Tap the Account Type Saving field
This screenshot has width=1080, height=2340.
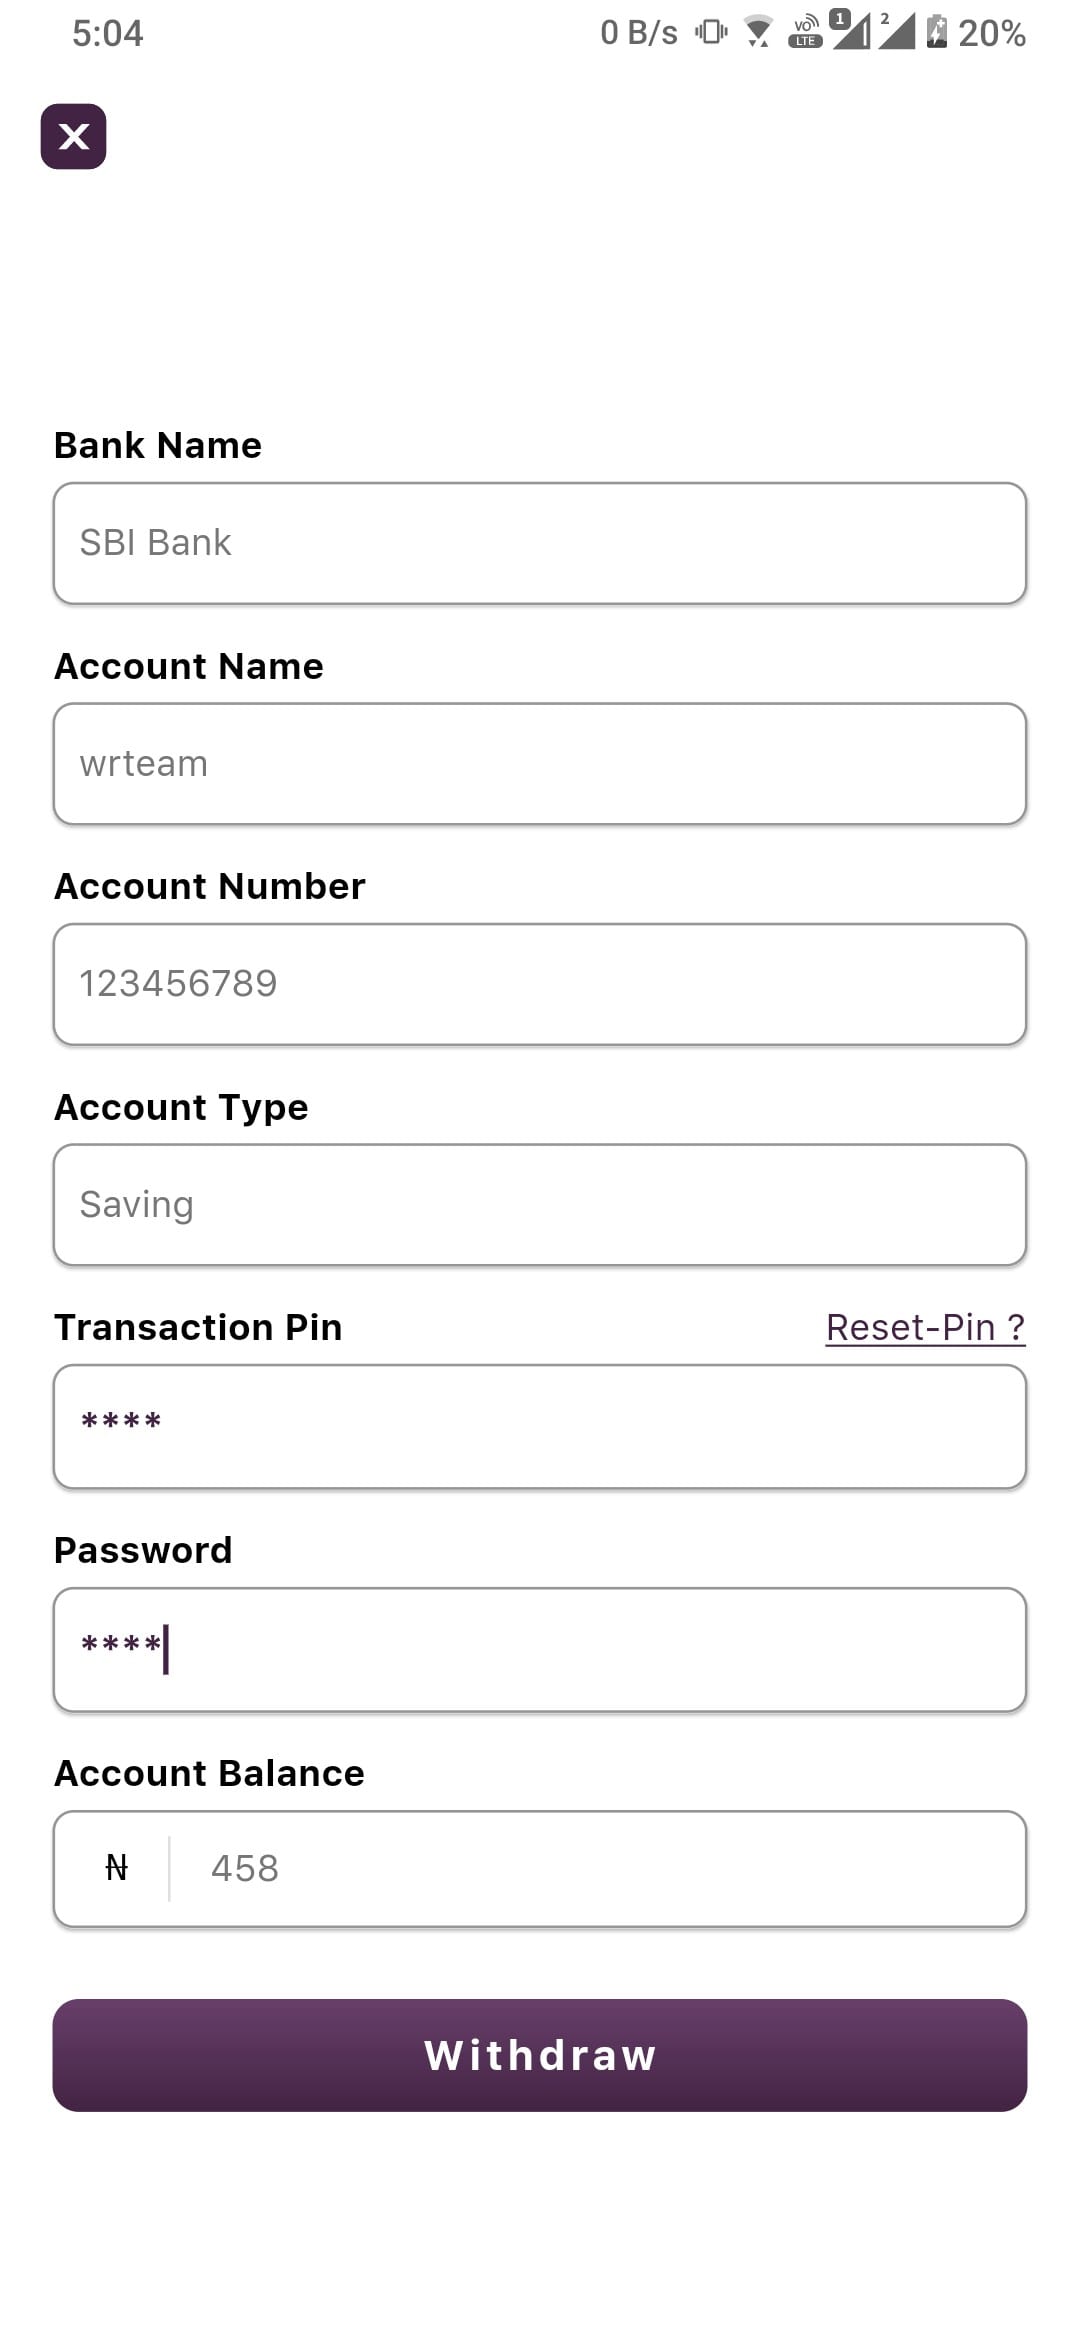pyautogui.click(x=540, y=1205)
